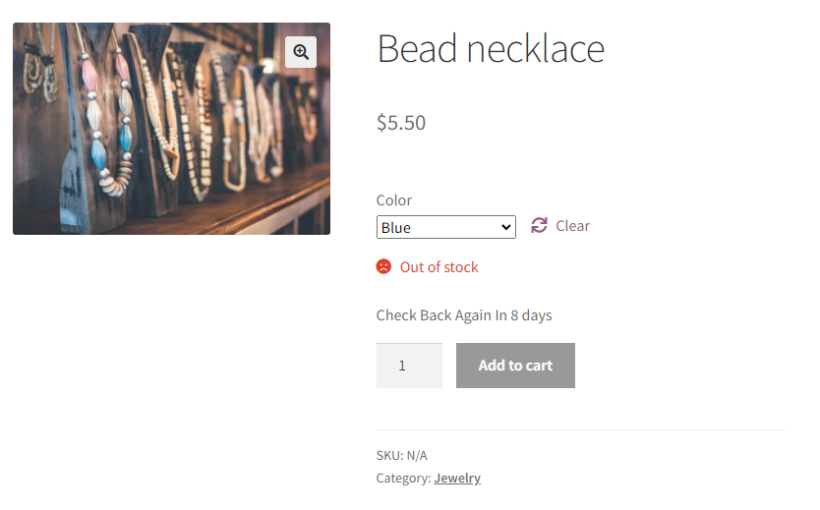Click the Color field label
Viewport: 820px width, 510px height.
coord(394,200)
